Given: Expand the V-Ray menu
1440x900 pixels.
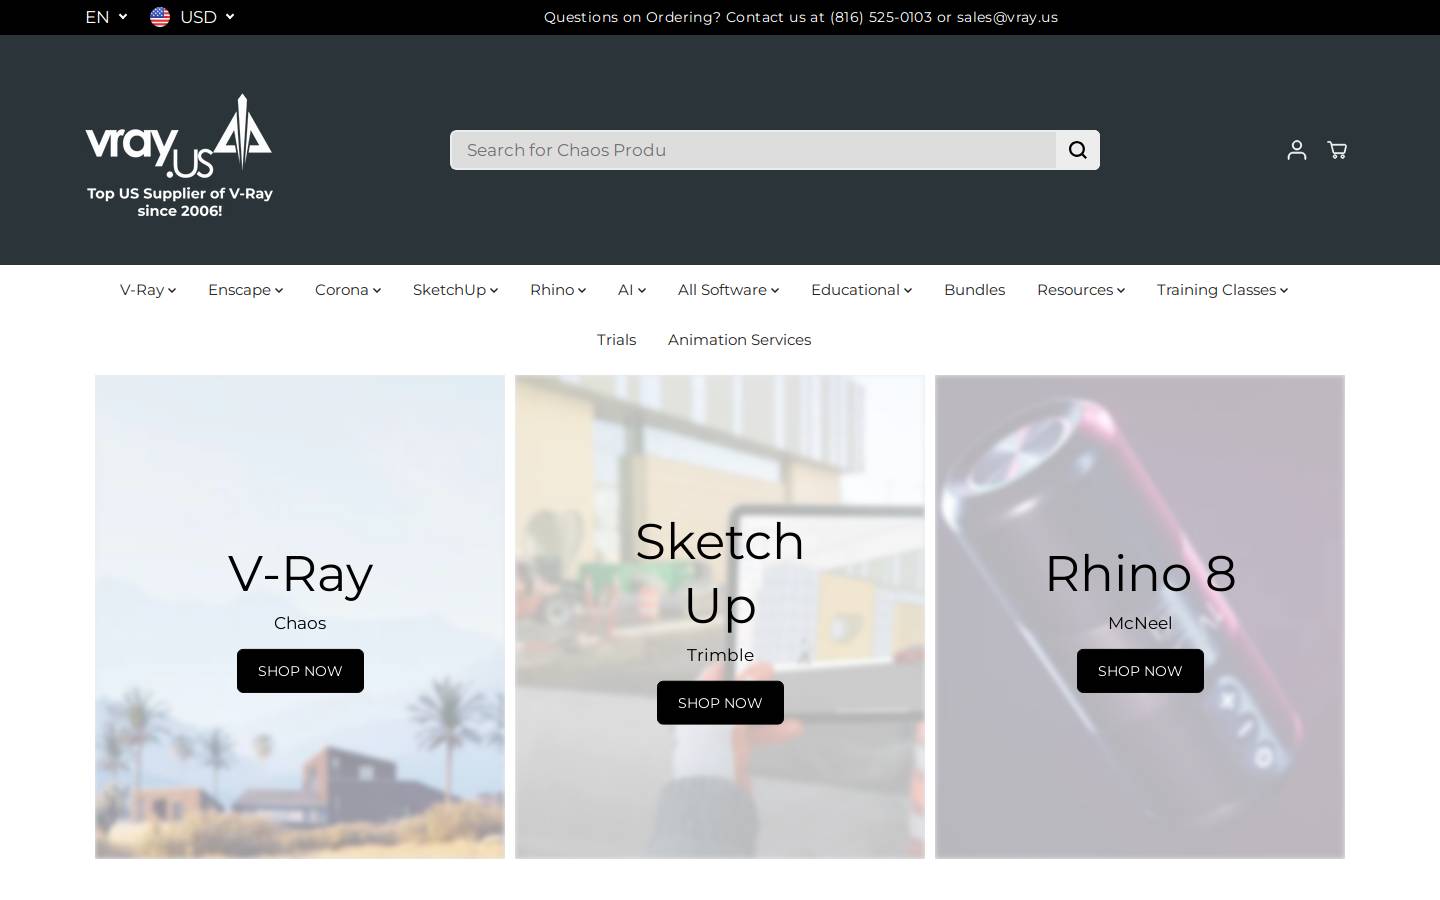Looking at the screenshot, I should pos(148,290).
